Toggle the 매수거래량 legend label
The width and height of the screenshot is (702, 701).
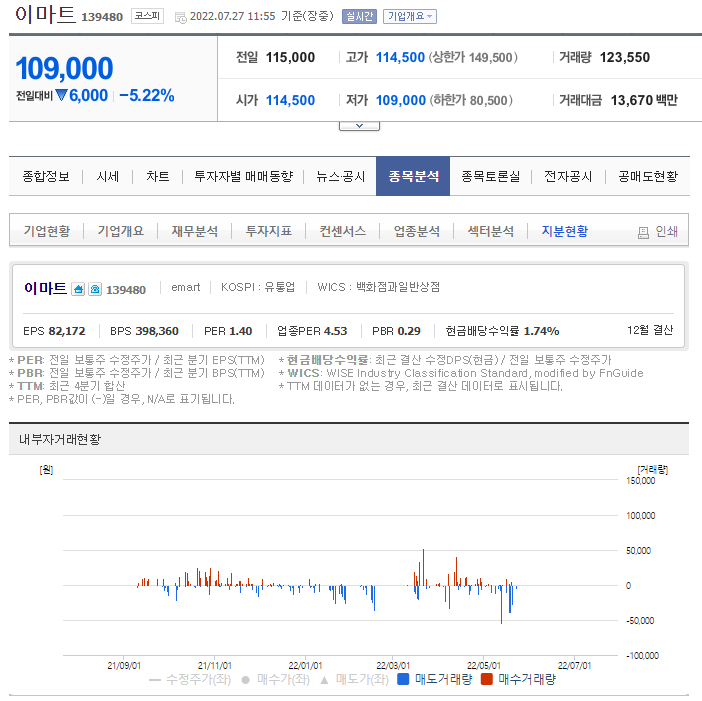point(527,680)
